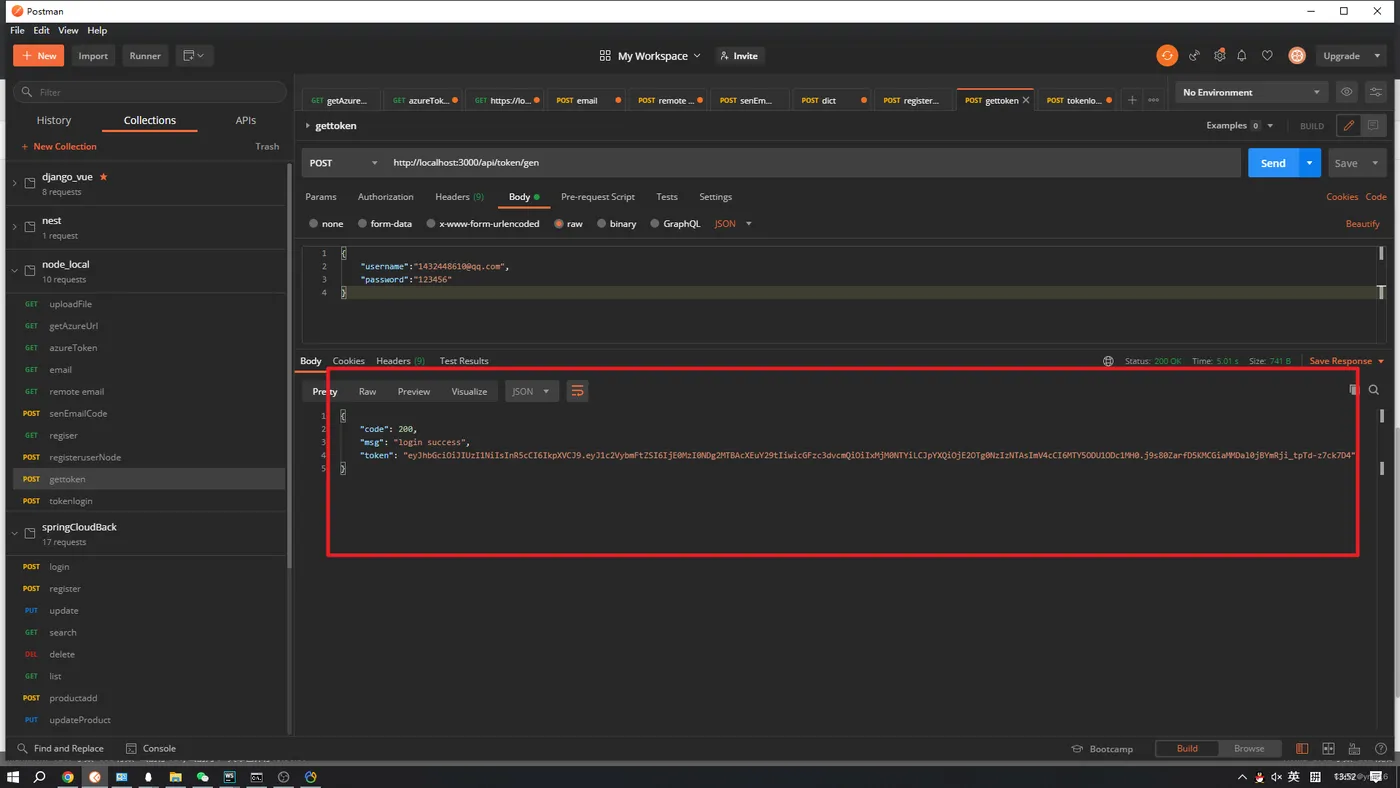The image size is (1400, 788).
Task: Open manage environments sliders icon
Action: coord(1375,92)
